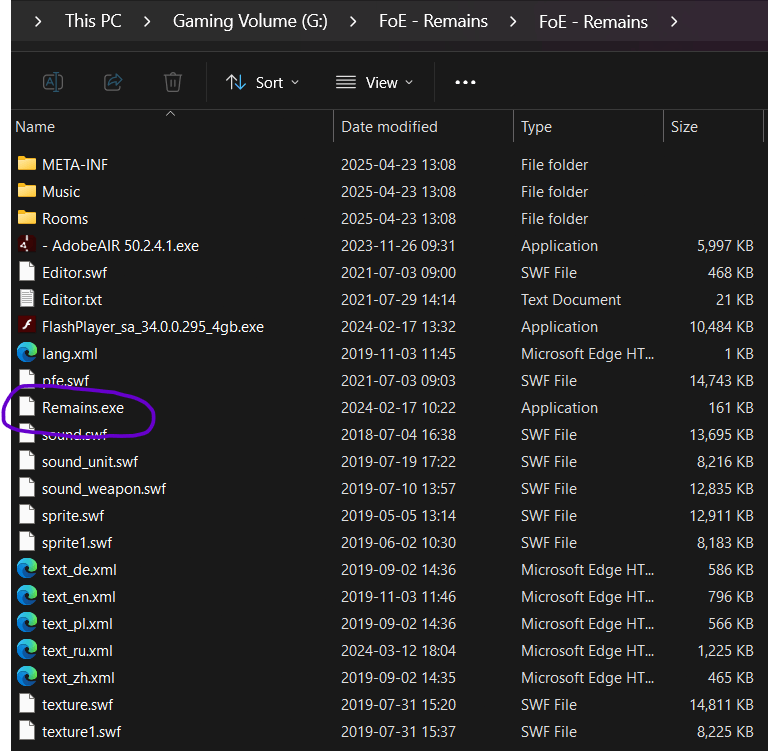The height and width of the screenshot is (751, 768).
Task: Select the sound_weapon.swf file icon
Action: click(27, 487)
